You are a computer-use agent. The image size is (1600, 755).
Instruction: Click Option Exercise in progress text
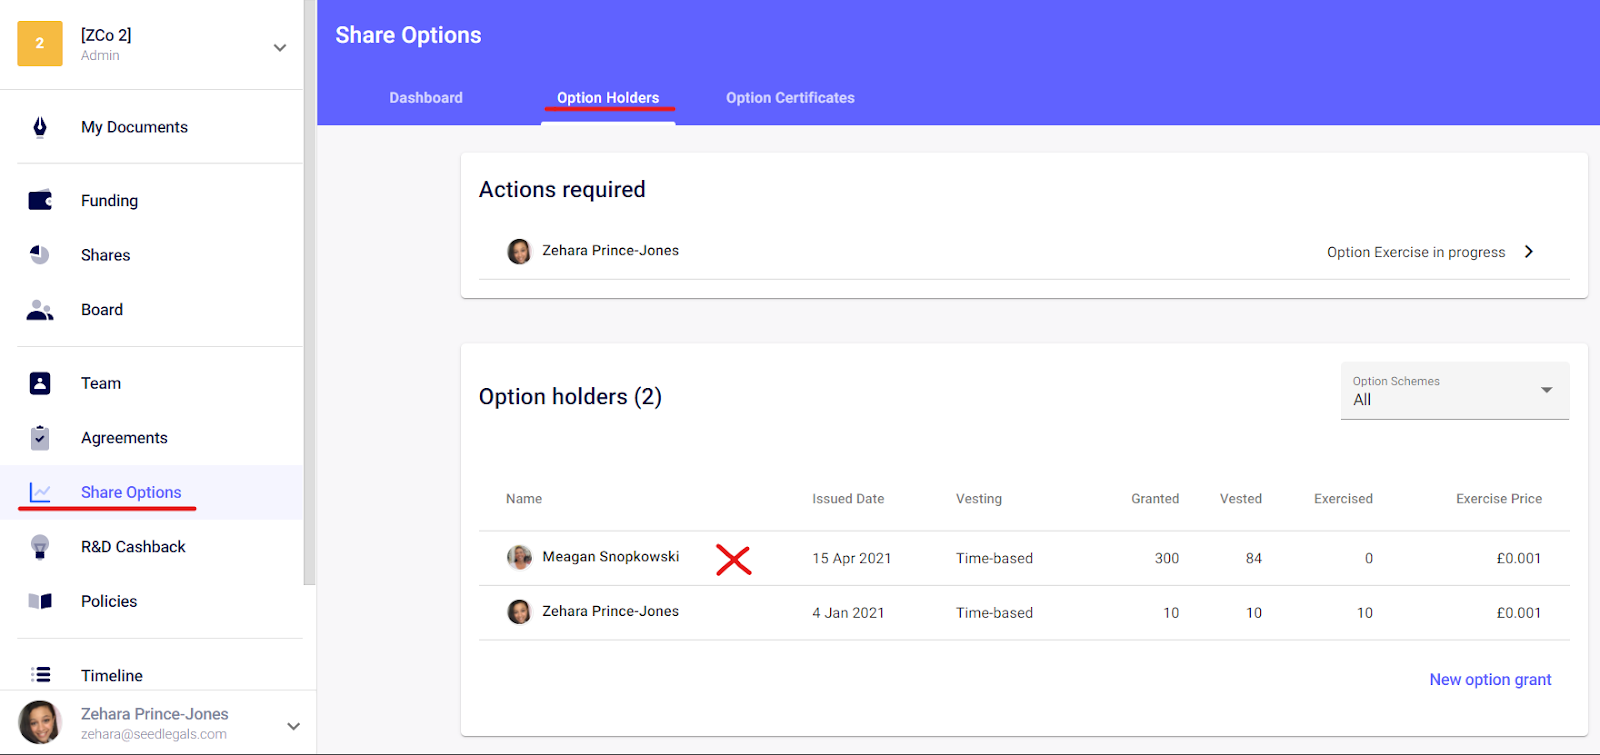pos(1416,252)
